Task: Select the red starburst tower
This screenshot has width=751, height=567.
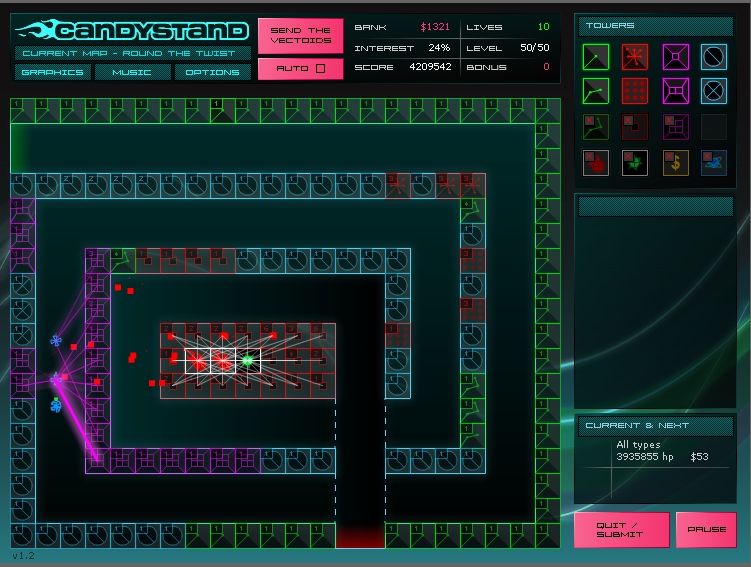Action: pyautogui.click(x=635, y=57)
